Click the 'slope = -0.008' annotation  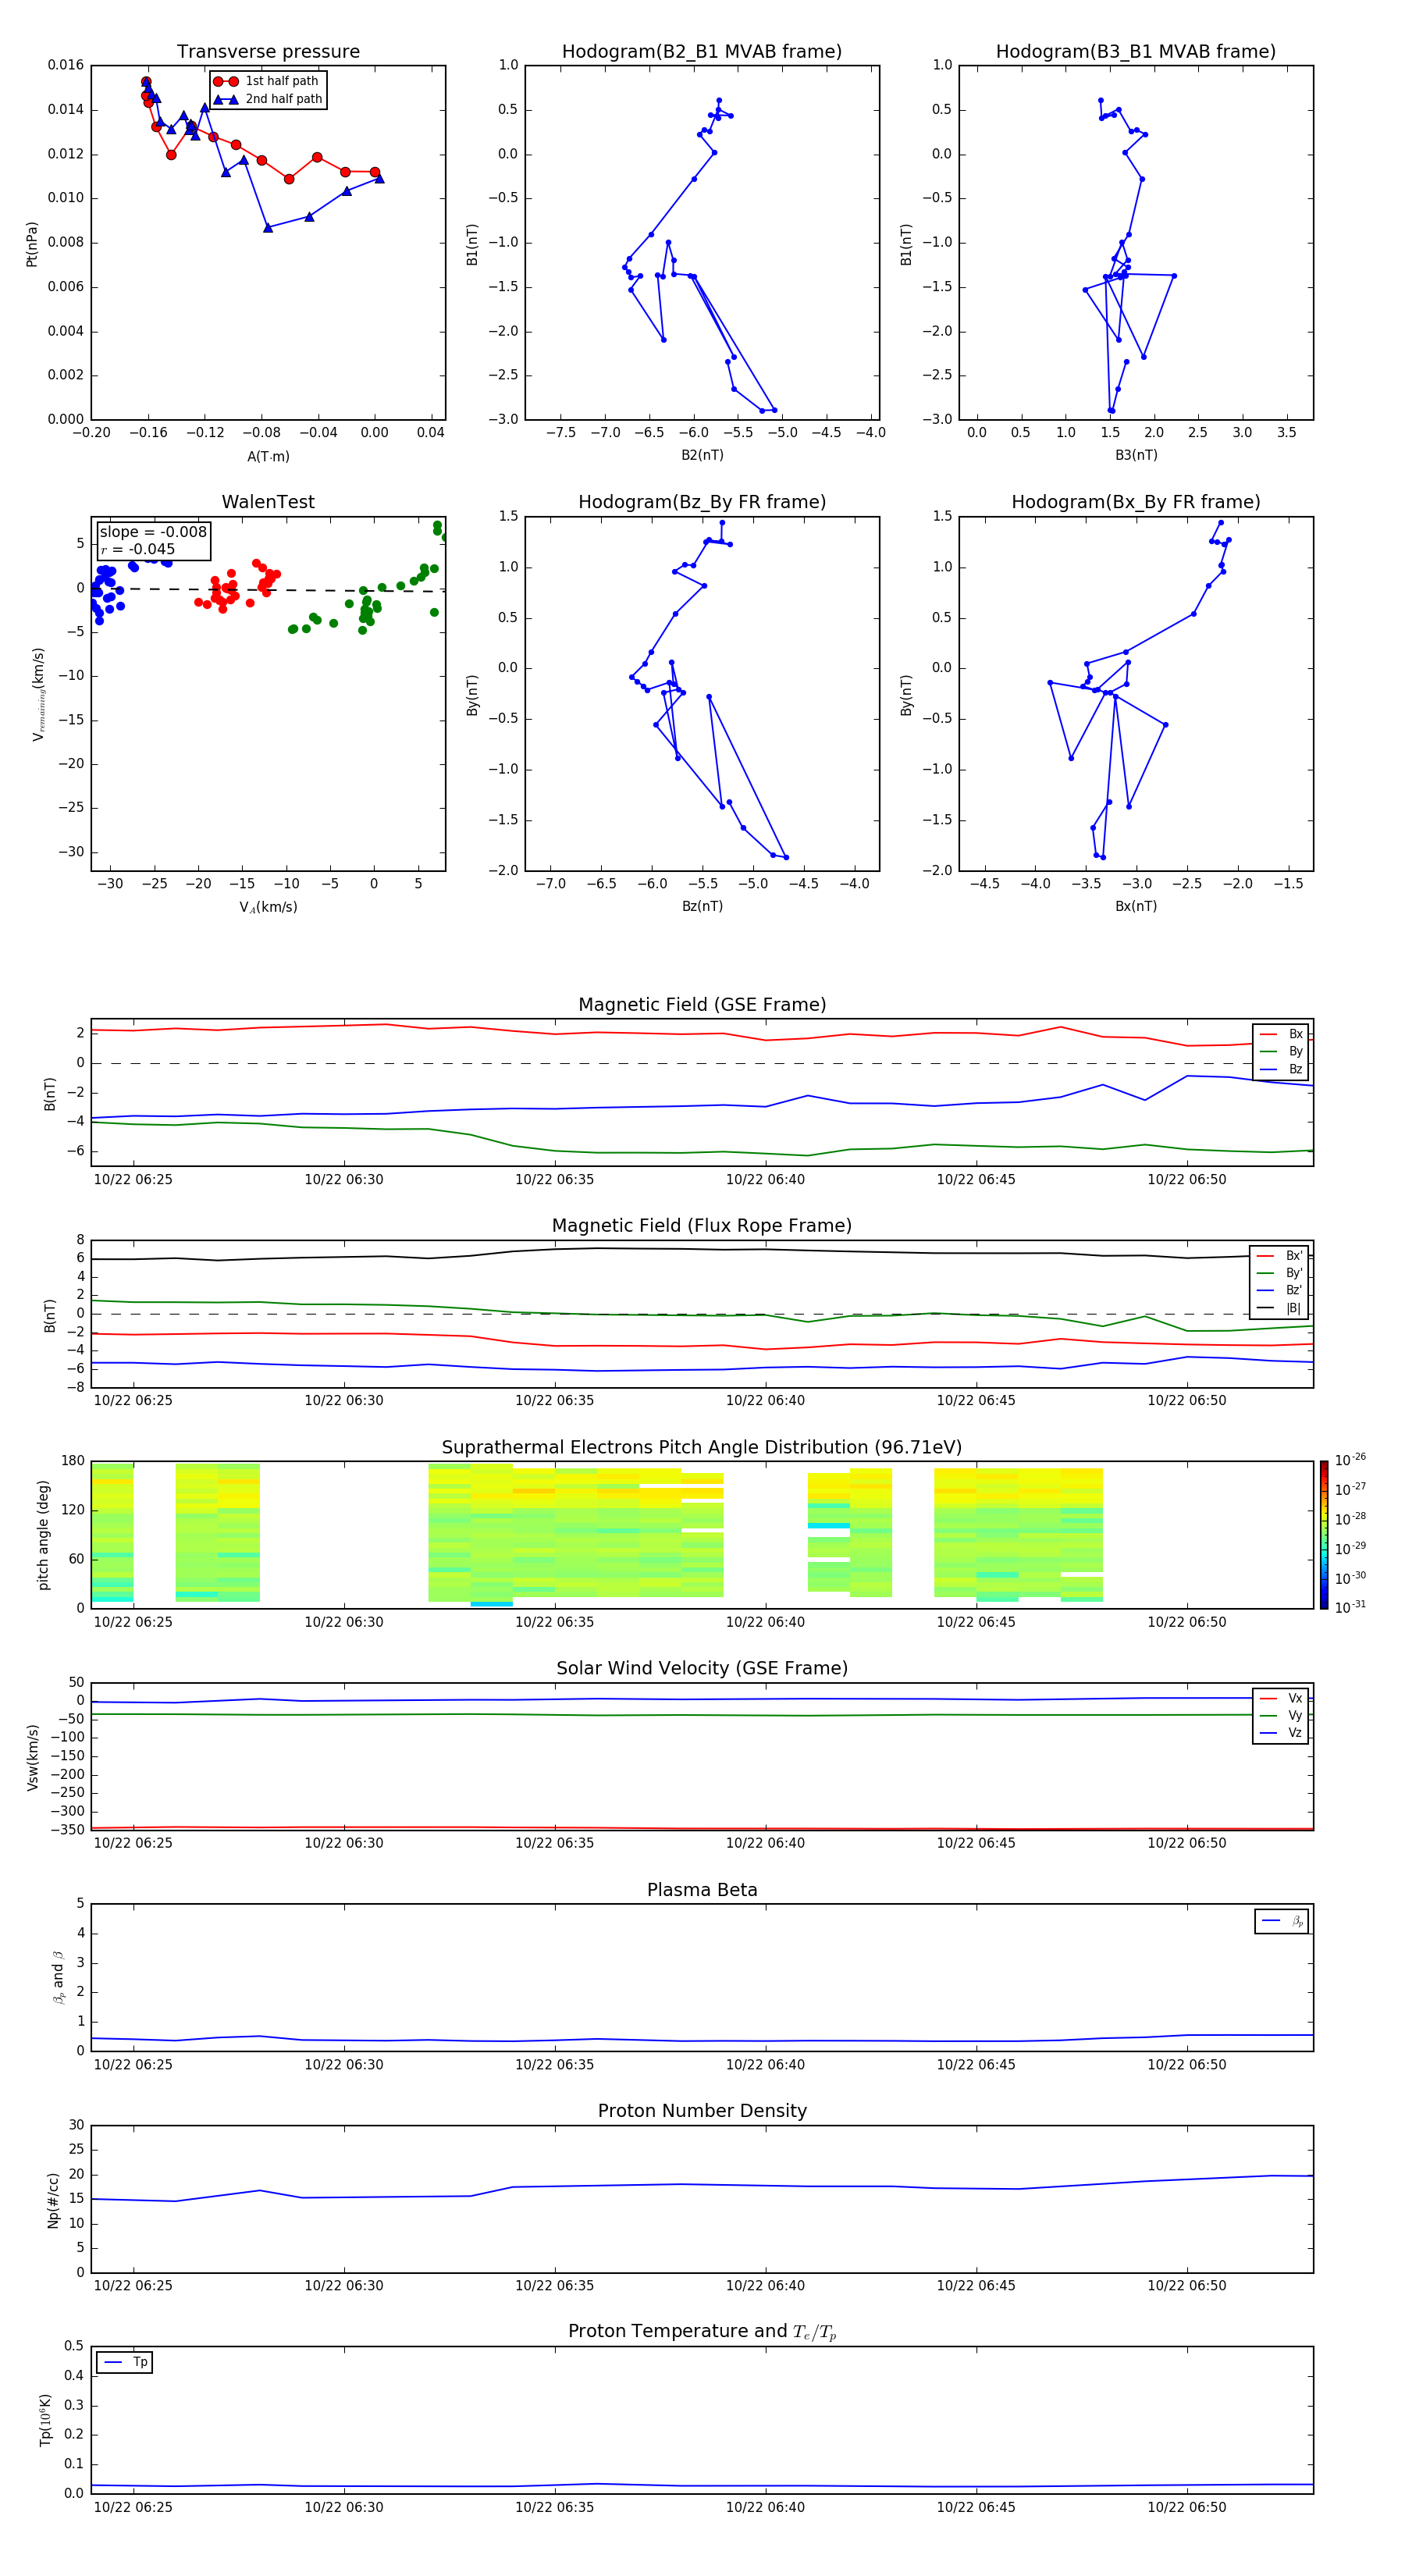point(153,532)
